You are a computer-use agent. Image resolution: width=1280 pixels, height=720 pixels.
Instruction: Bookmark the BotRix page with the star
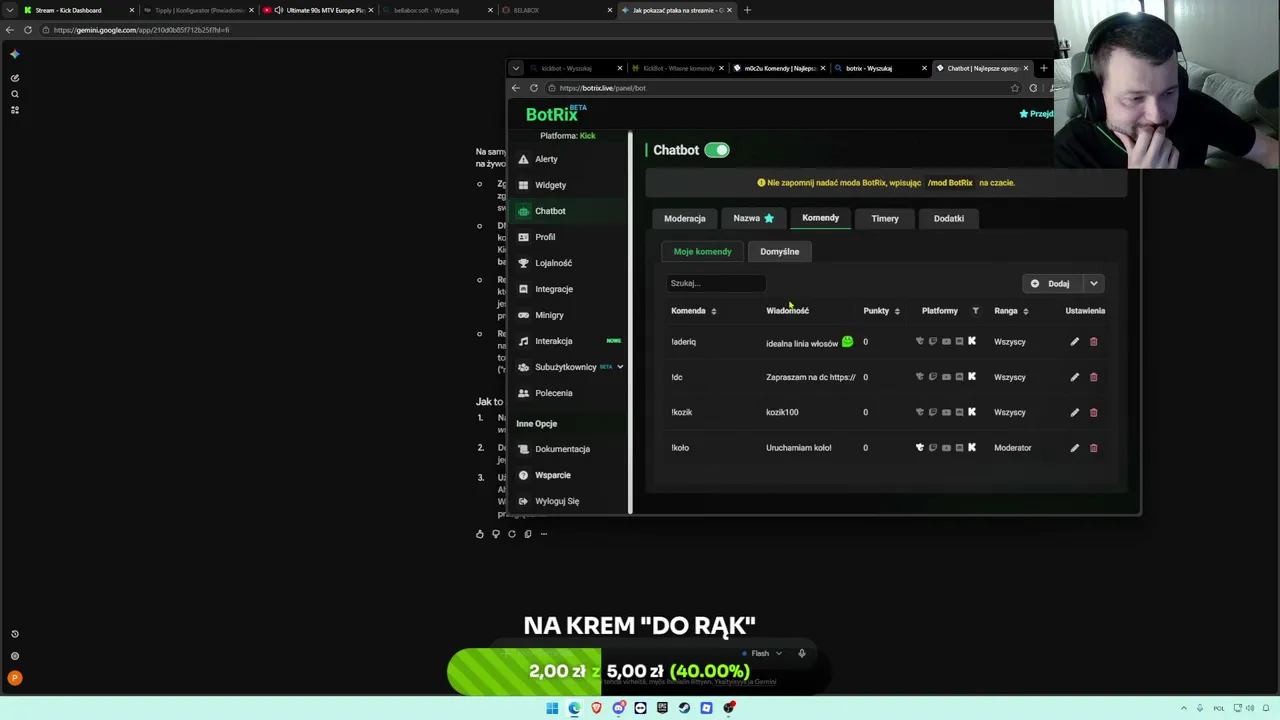click(1015, 88)
